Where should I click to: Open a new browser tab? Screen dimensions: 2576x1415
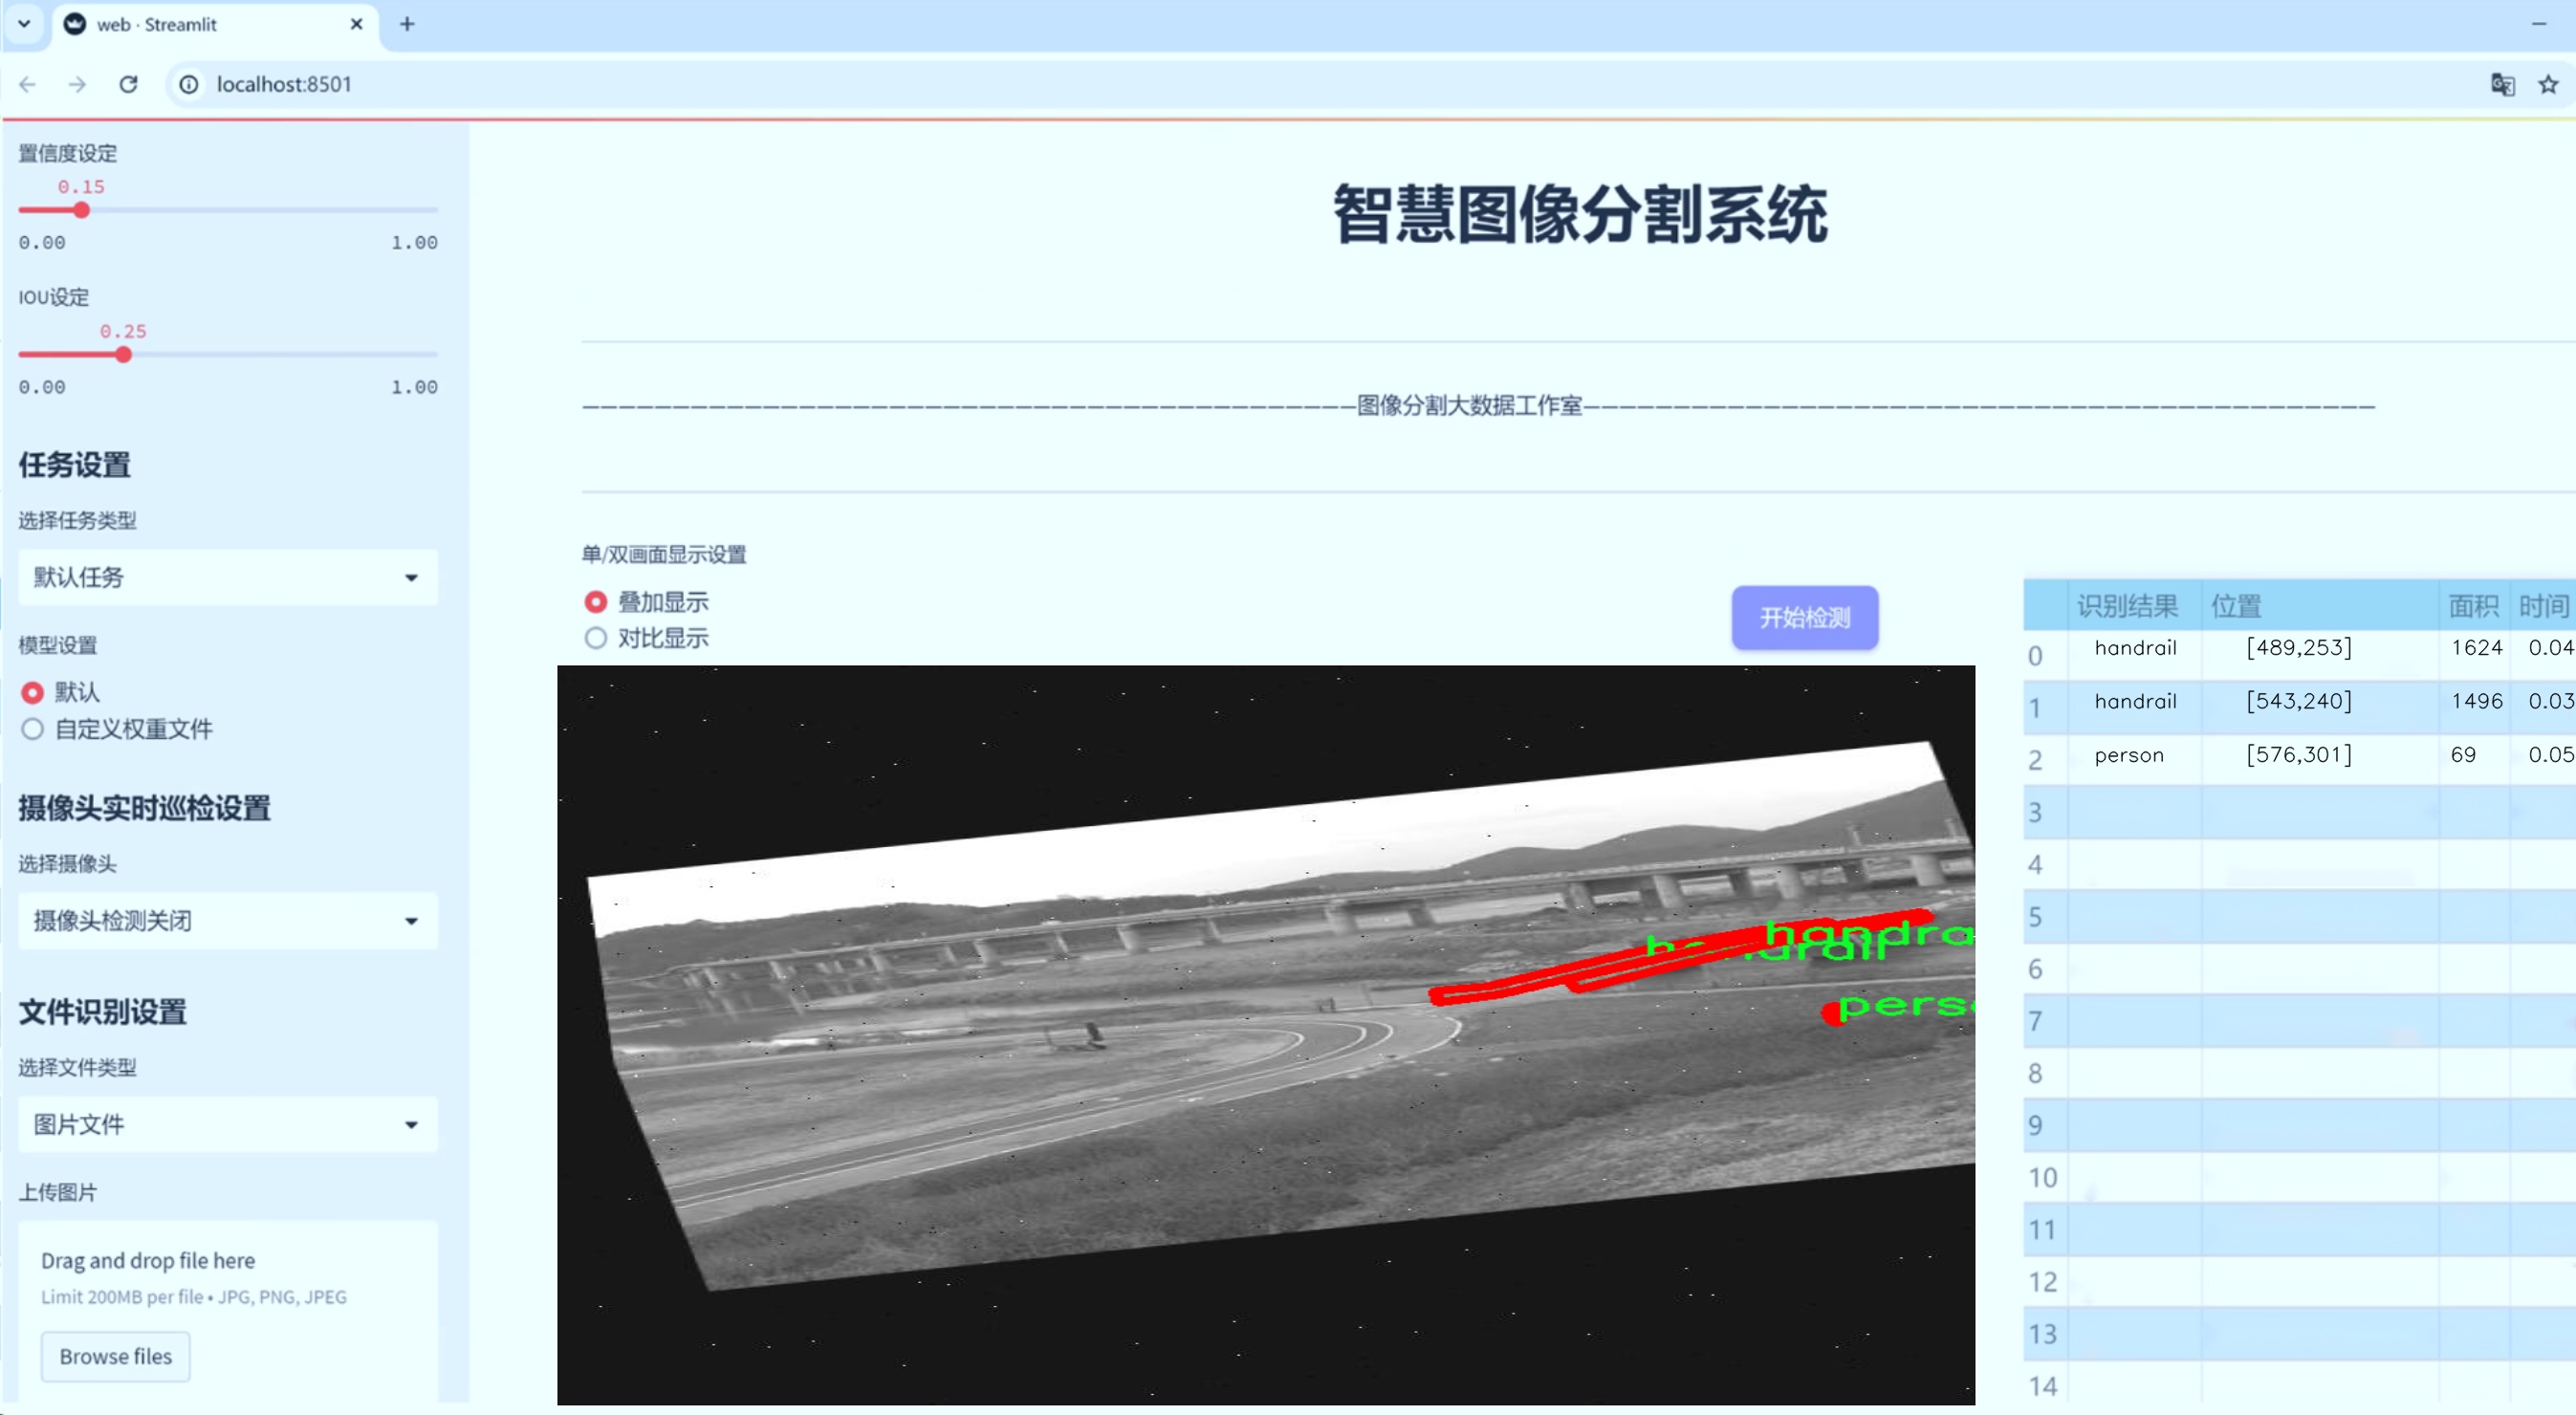(406, 24)
